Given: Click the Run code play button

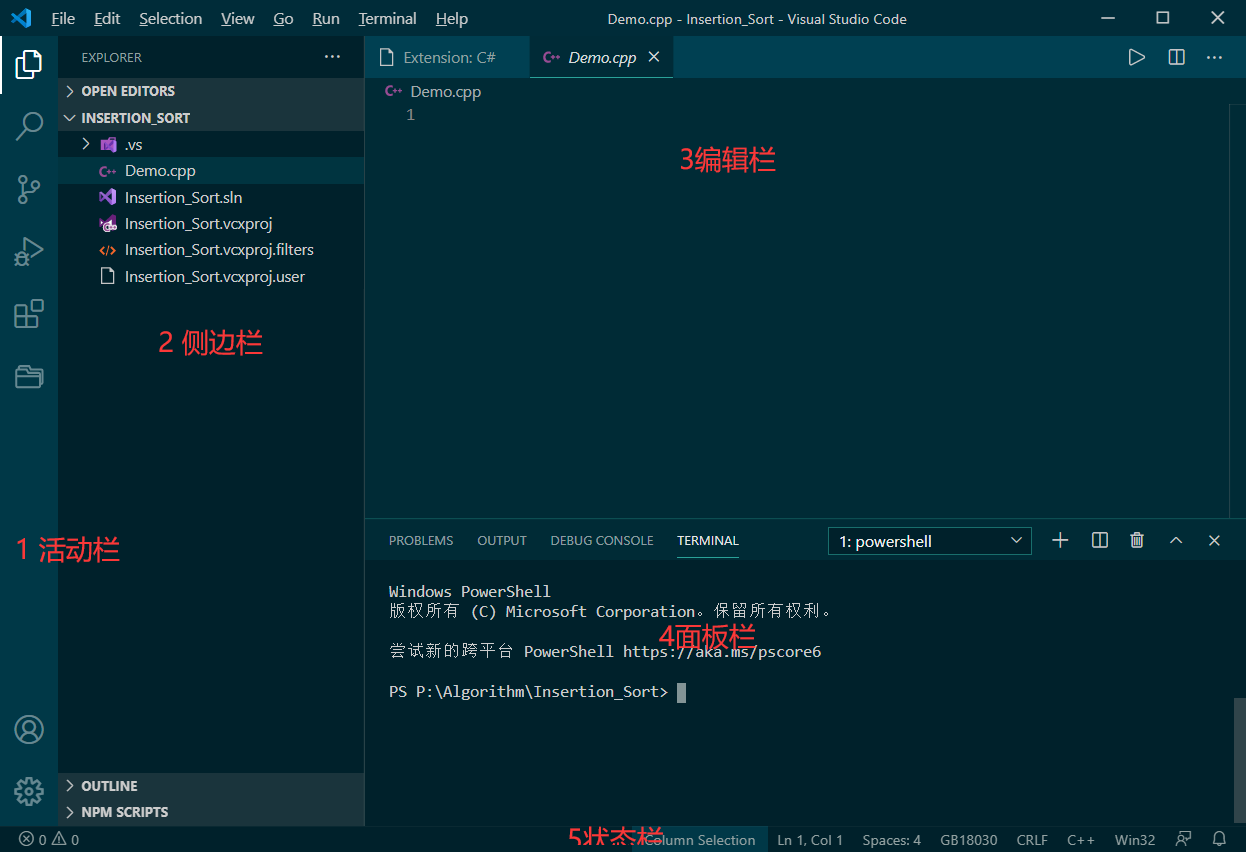Looking at the screenshot, I should point(1136,57).
